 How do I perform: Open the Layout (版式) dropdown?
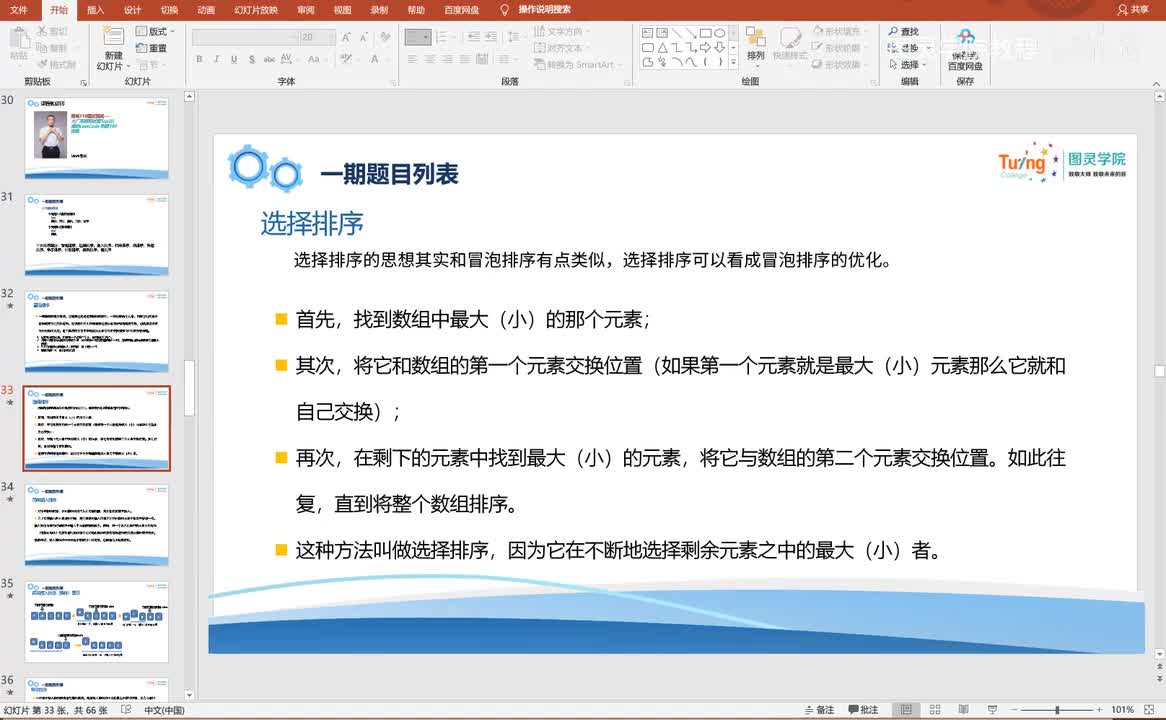point(155,31)
